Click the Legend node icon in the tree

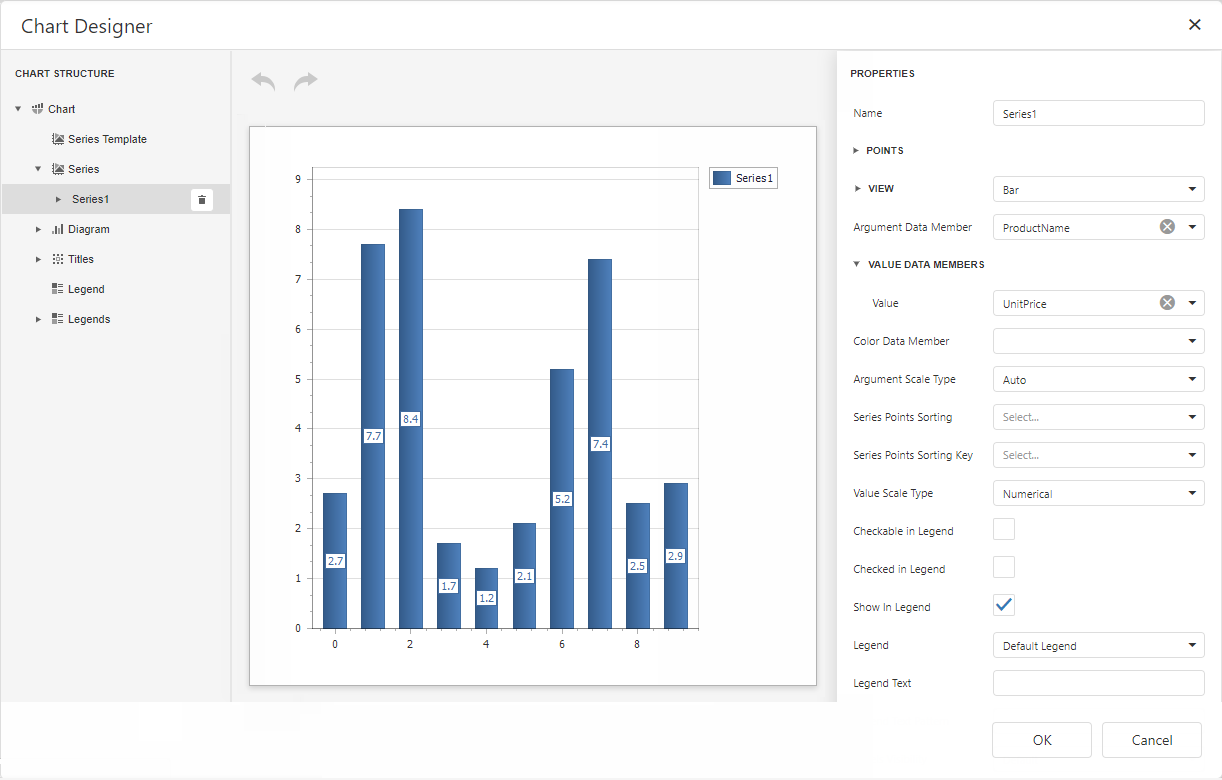point(59,289)
